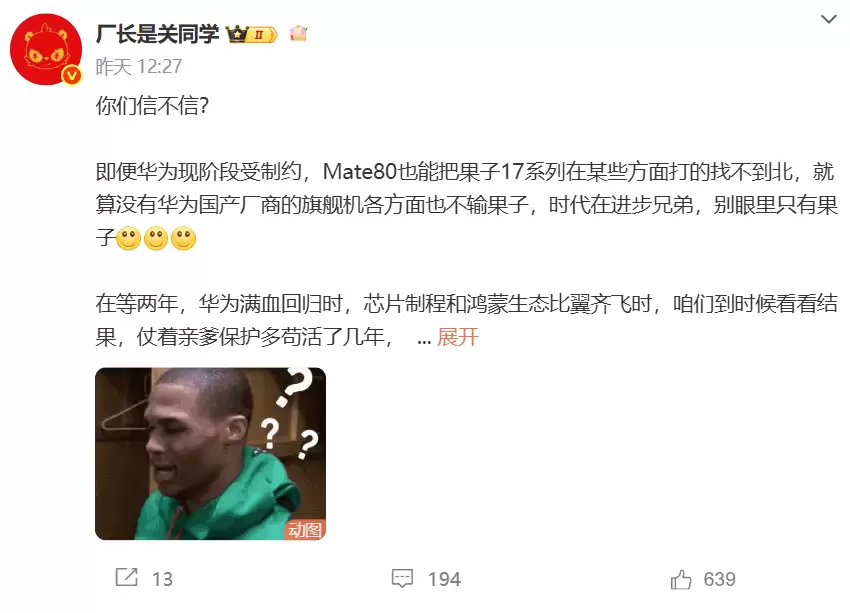Click the crown membership level badge
Screen dimensions: 850x613
pyautogui.click(x=252, y=35)
